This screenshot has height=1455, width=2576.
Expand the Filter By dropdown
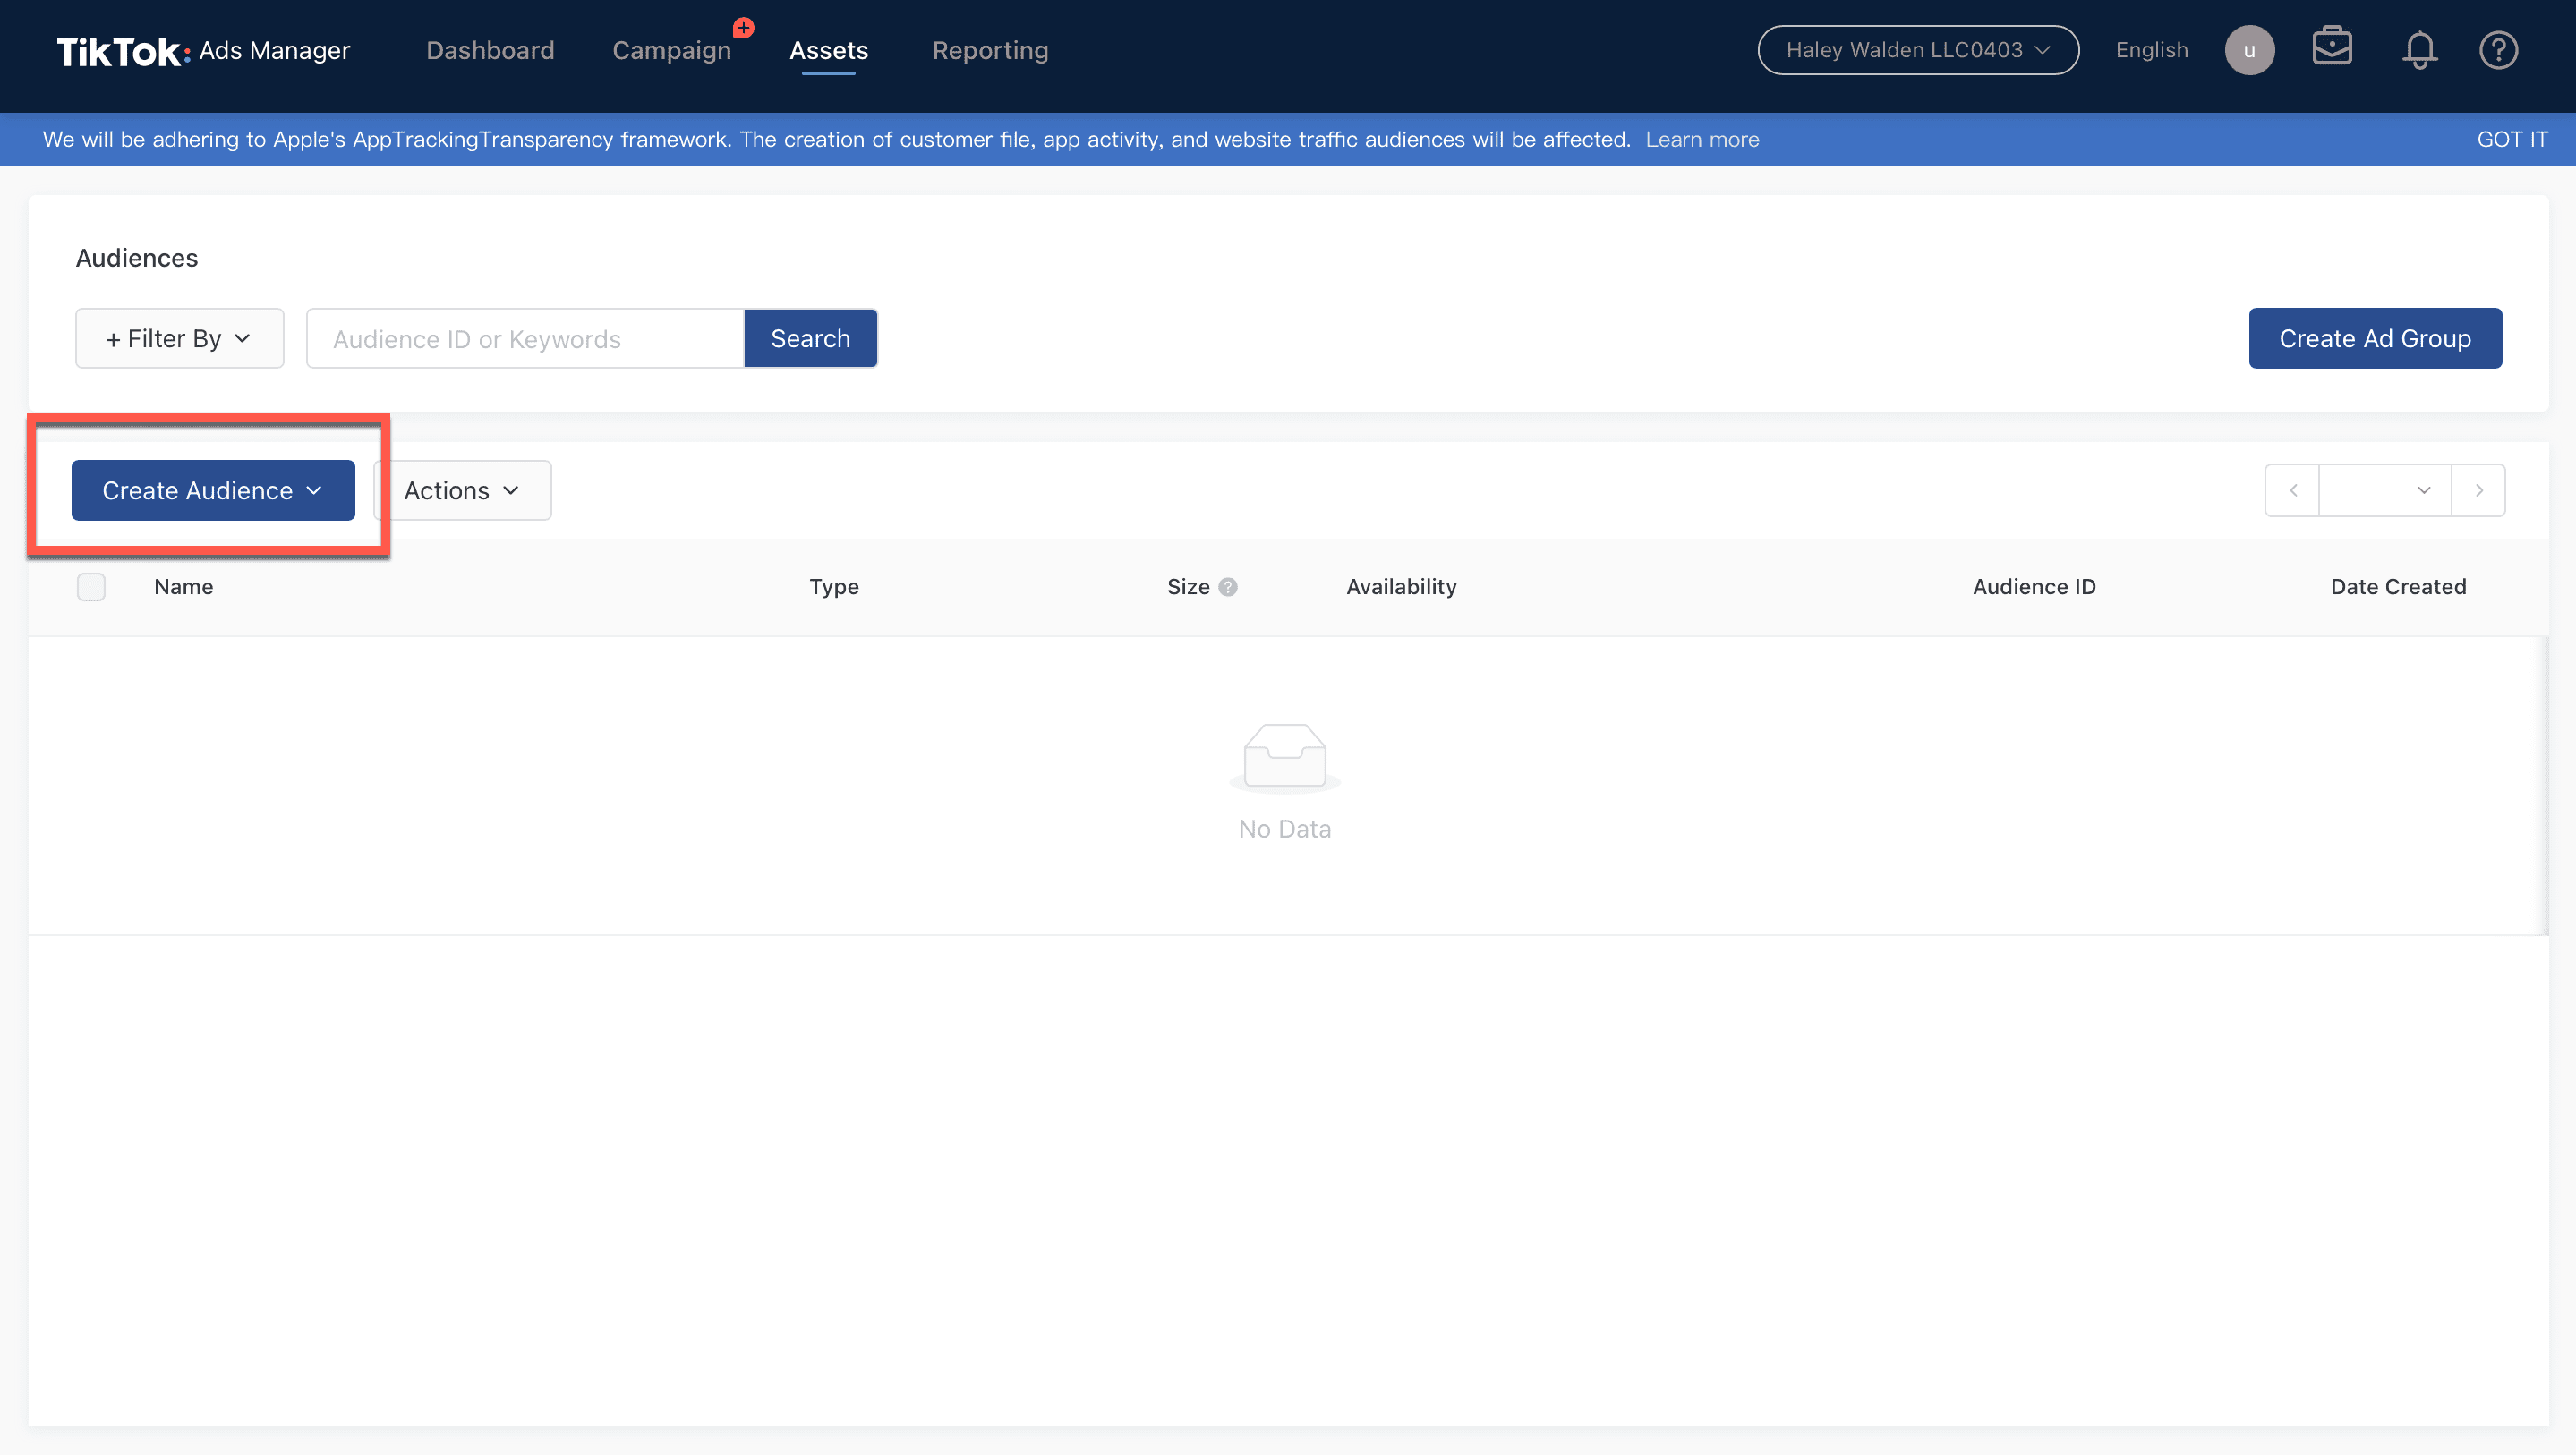179,339
